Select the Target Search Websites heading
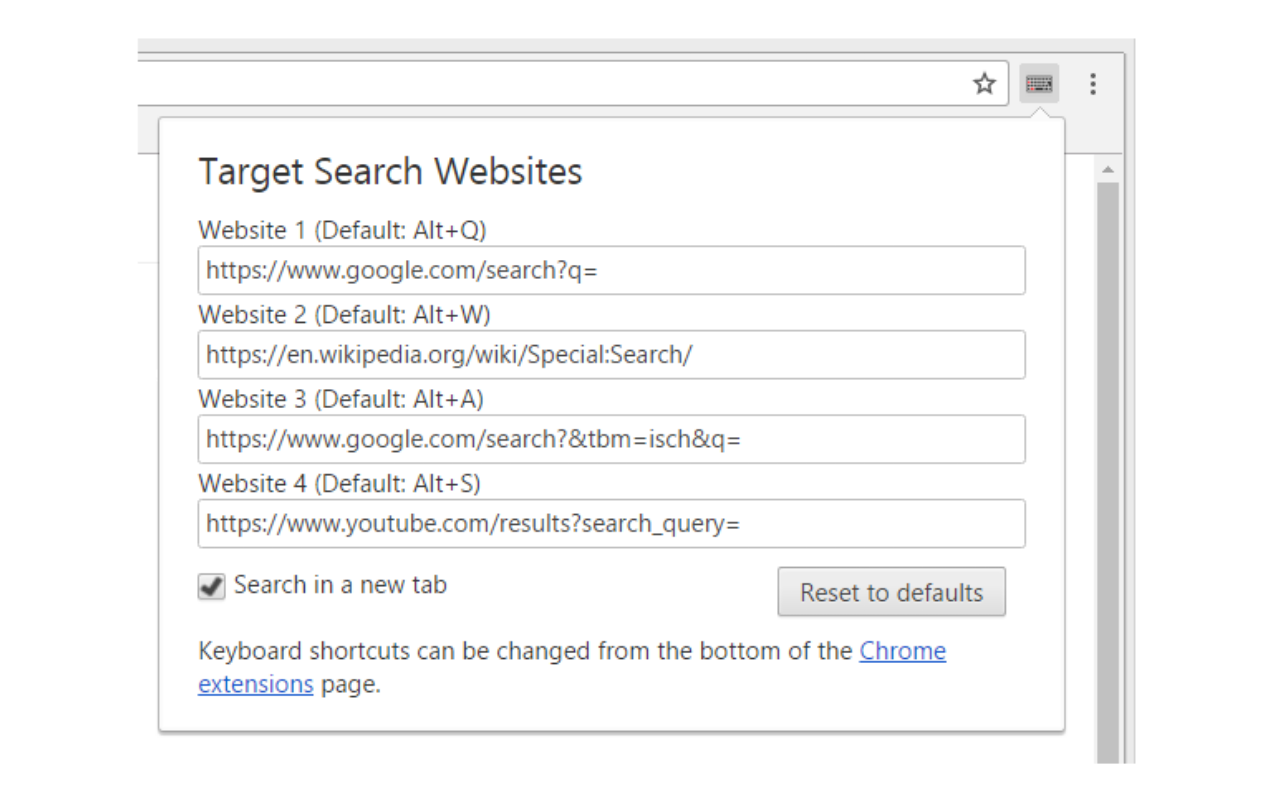The image size is (1280, 800). (x=390, y=171)
